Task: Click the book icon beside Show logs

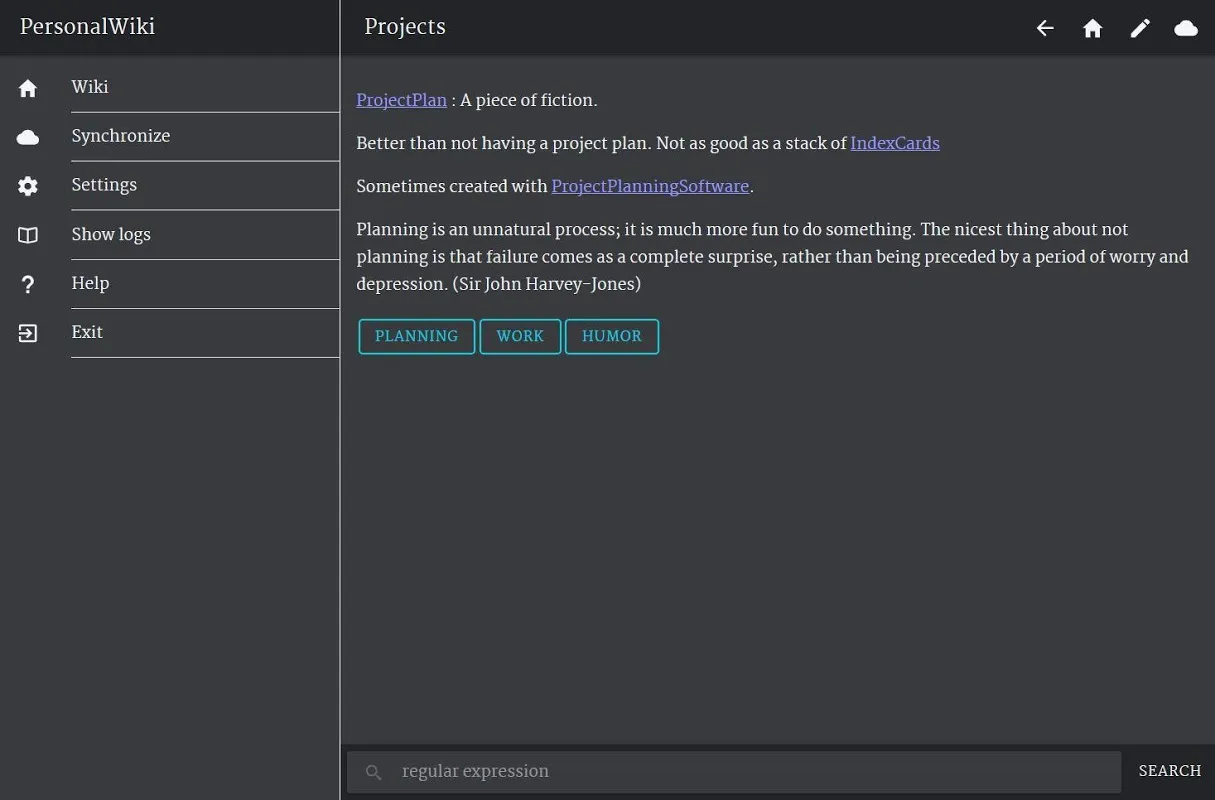Action: pos(28,235)
